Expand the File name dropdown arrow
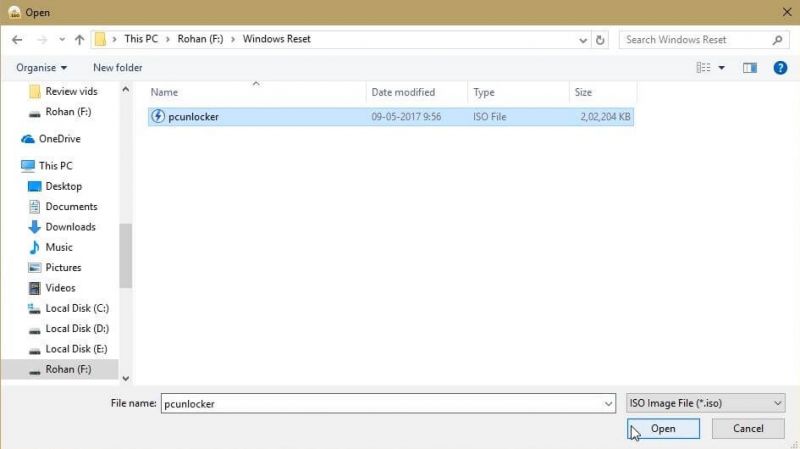Viewport: 800px width, 449px height. point(608,404)
